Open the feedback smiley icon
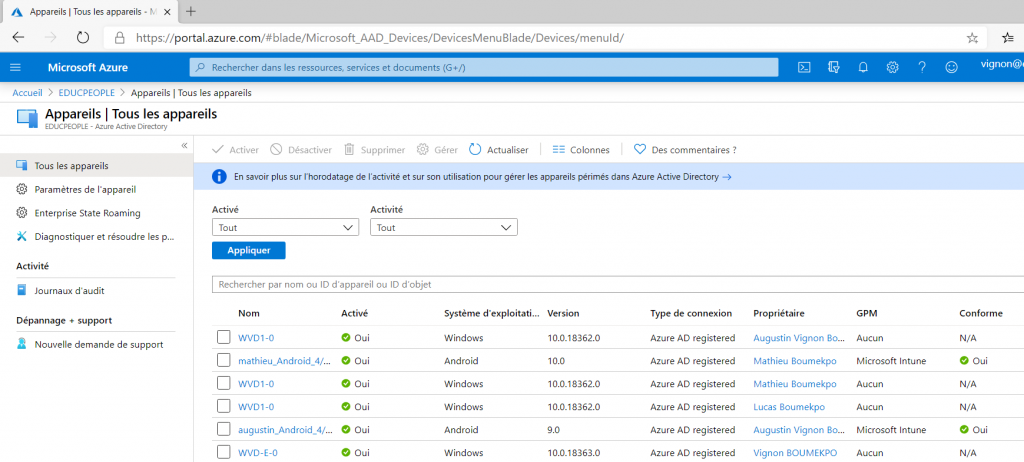This screenshot has width=1024, height=462. click(952, 67)
